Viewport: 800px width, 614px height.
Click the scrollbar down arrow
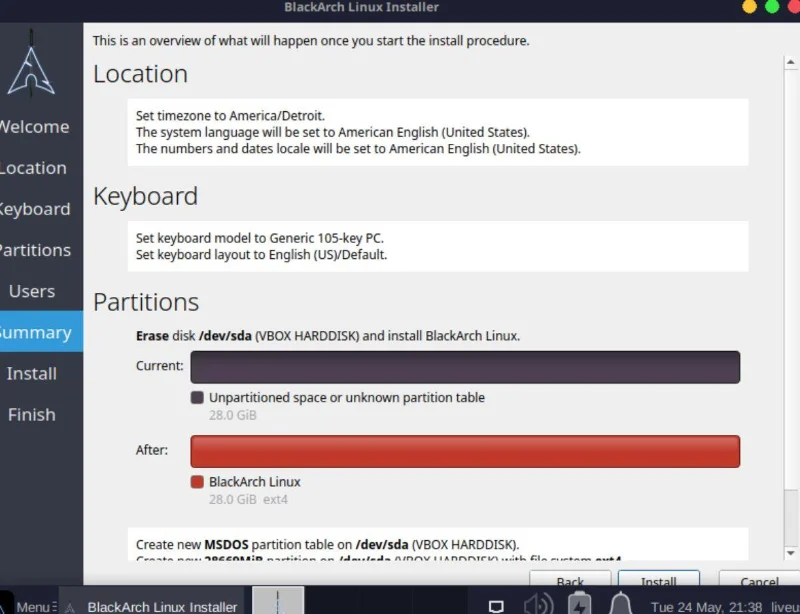(x=791, y=553)
